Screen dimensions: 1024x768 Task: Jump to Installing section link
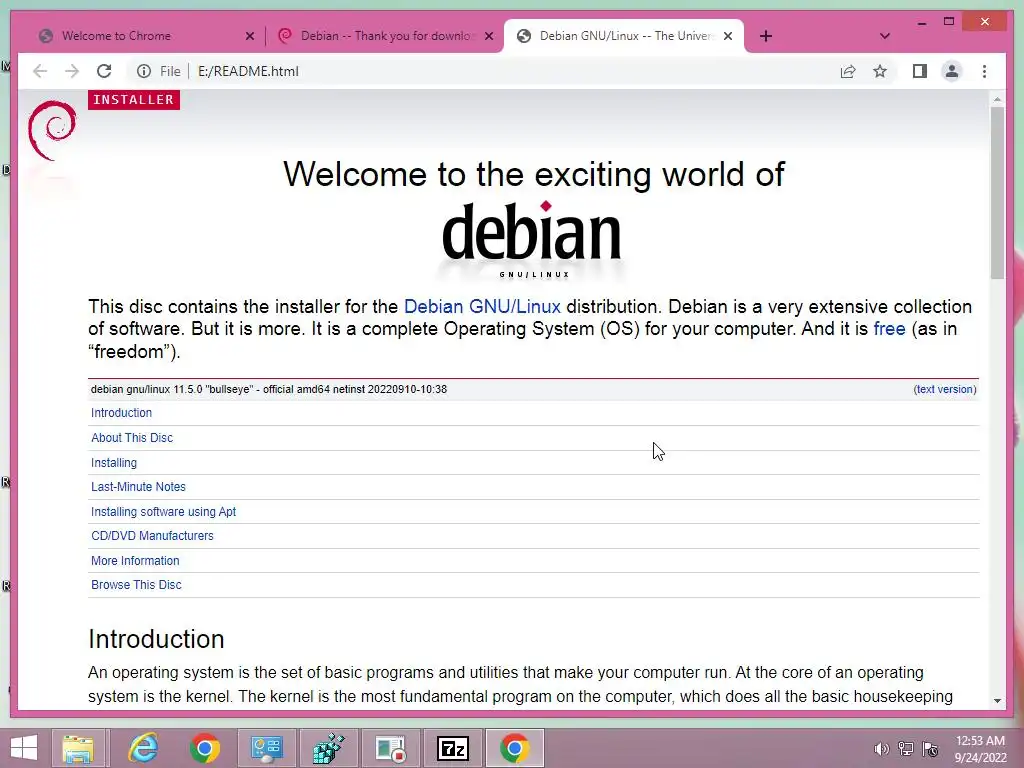coord(114,462)
